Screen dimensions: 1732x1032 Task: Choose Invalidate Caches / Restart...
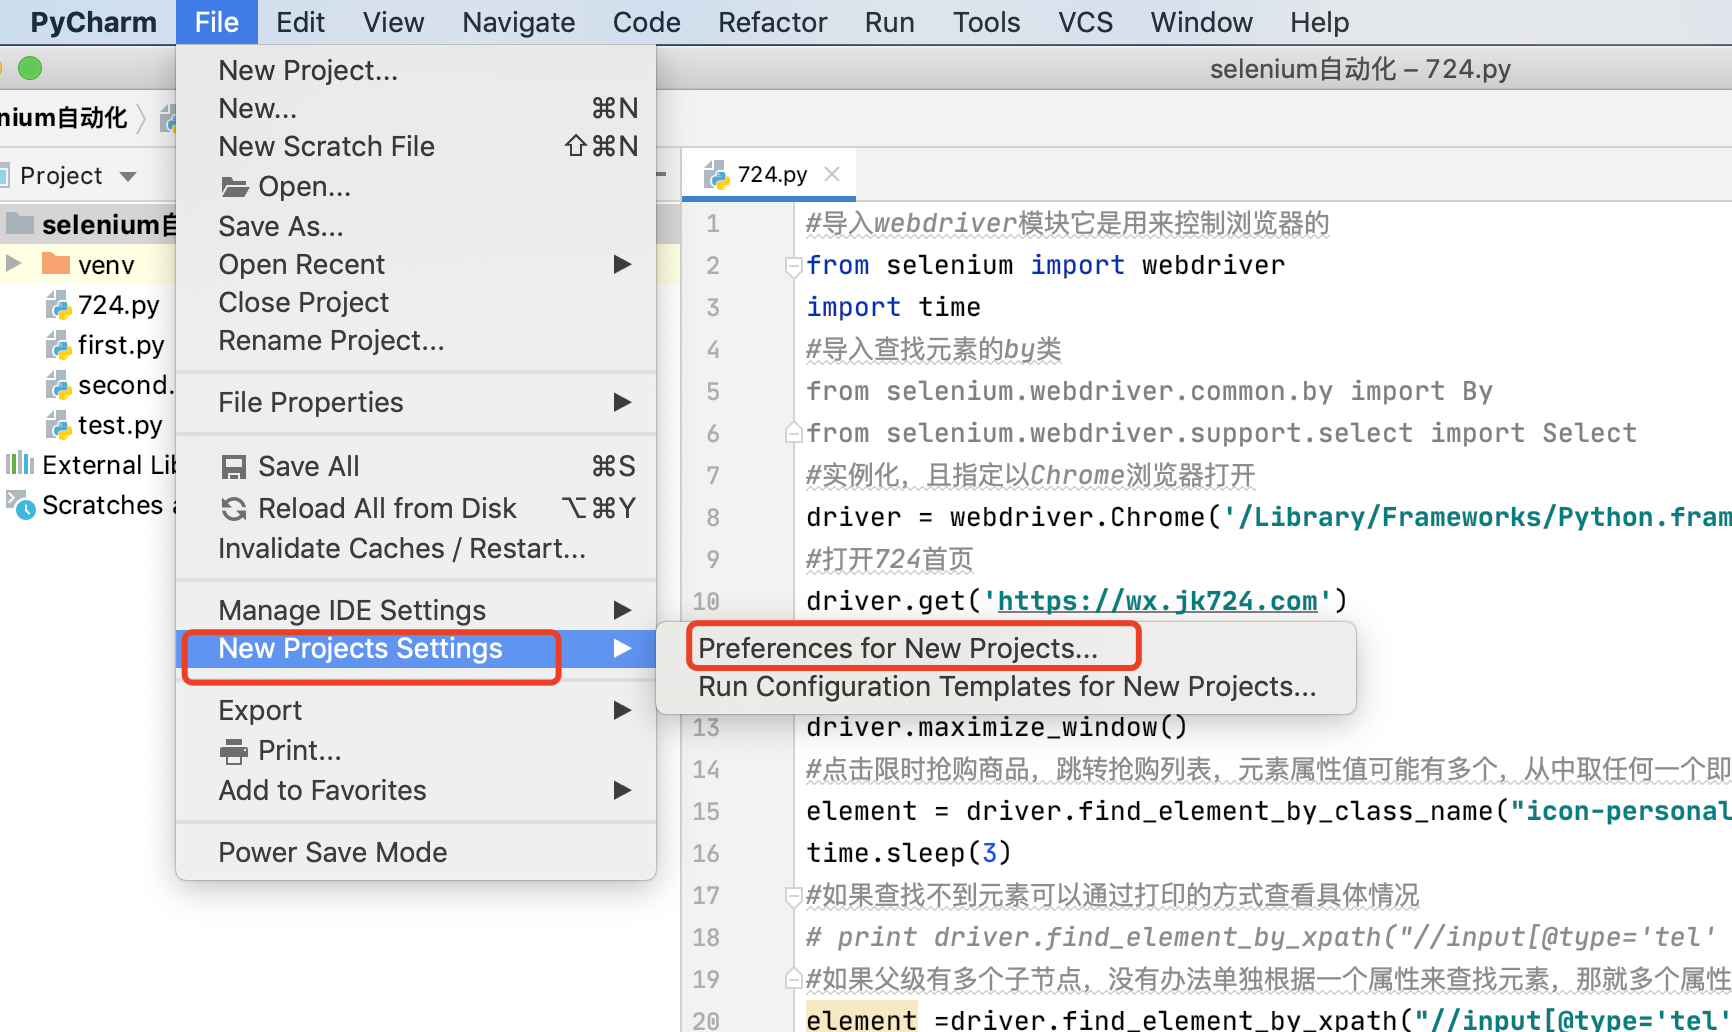415,549
